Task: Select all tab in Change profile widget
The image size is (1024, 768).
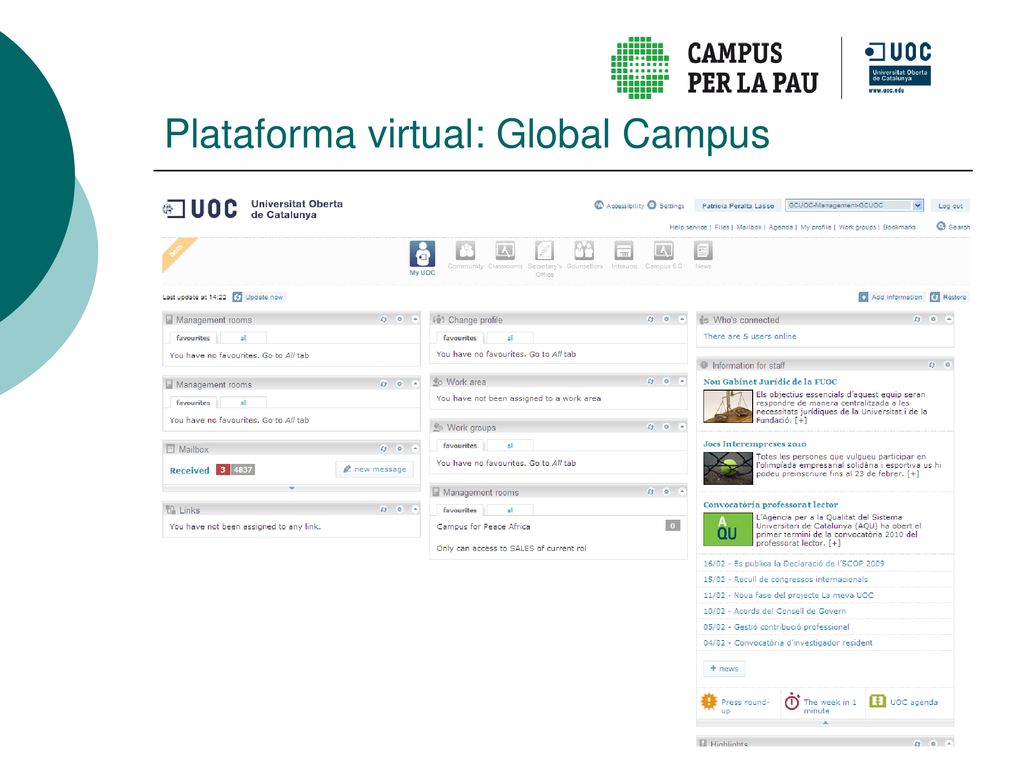Action: pos(510,338)
